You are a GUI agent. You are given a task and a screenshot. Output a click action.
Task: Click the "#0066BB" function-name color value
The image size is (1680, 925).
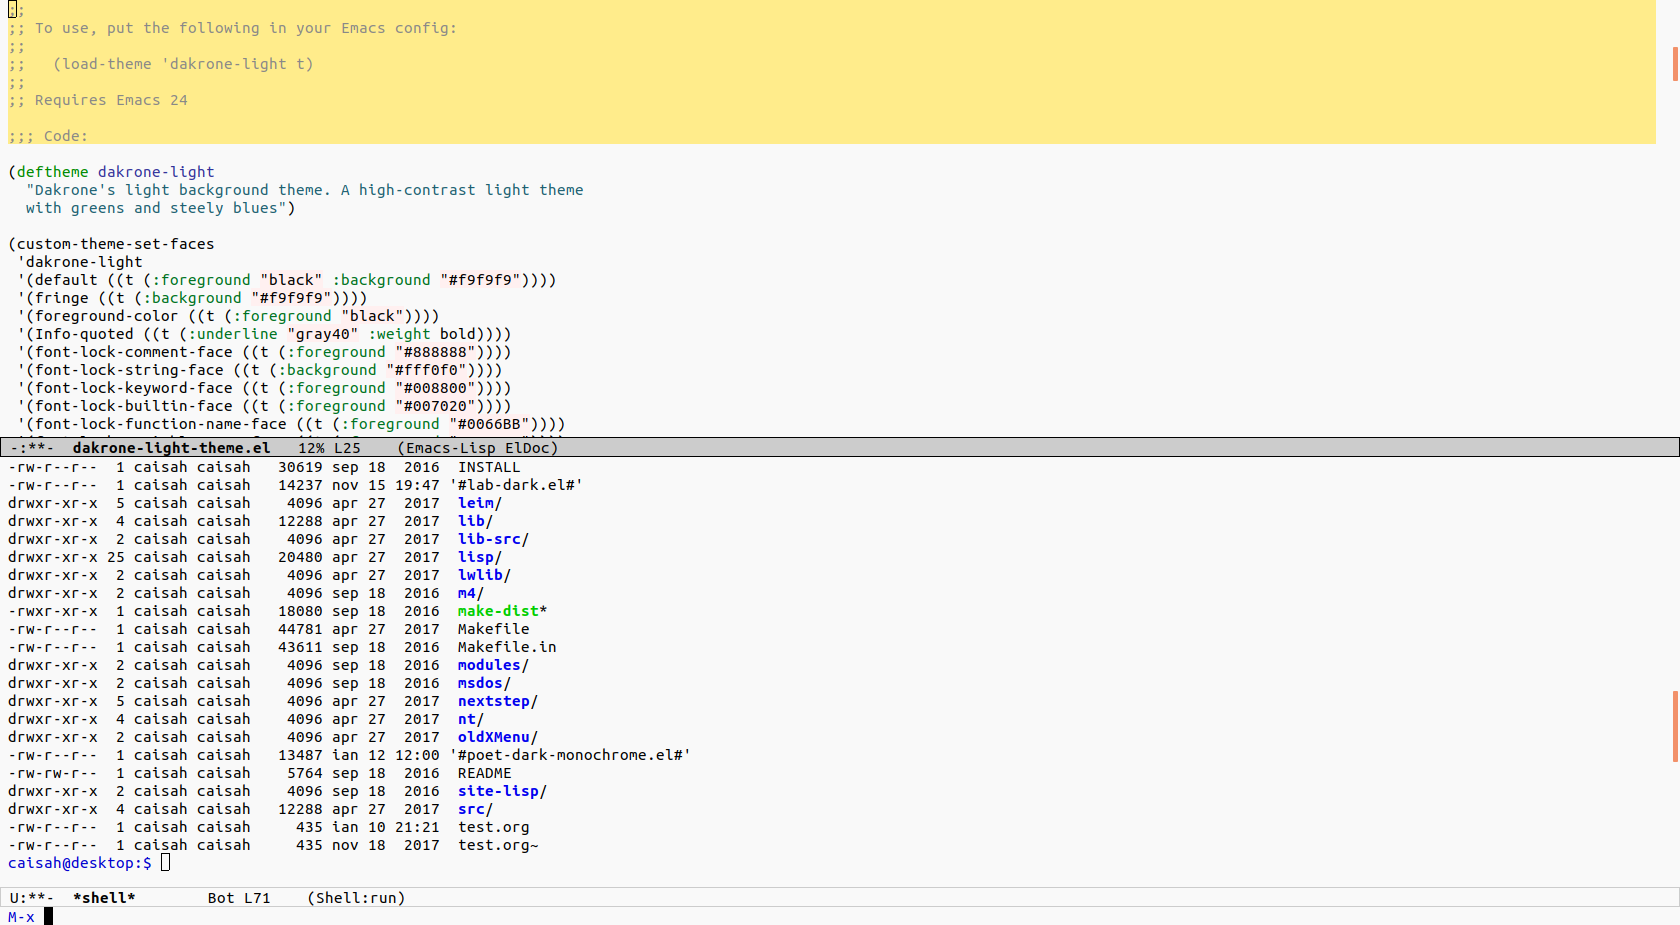point(489,424)
